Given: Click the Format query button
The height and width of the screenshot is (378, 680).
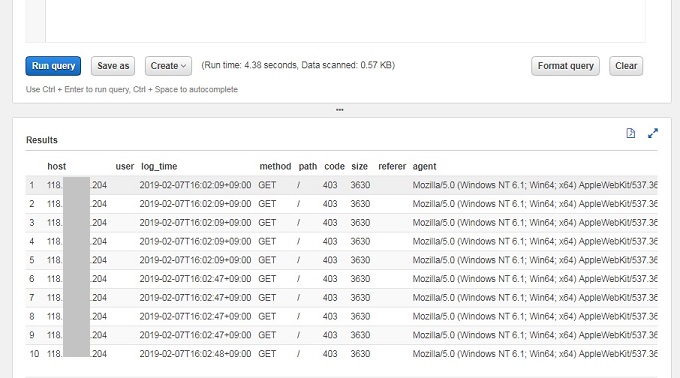Looking at the screenshot, I should (565, 66).
